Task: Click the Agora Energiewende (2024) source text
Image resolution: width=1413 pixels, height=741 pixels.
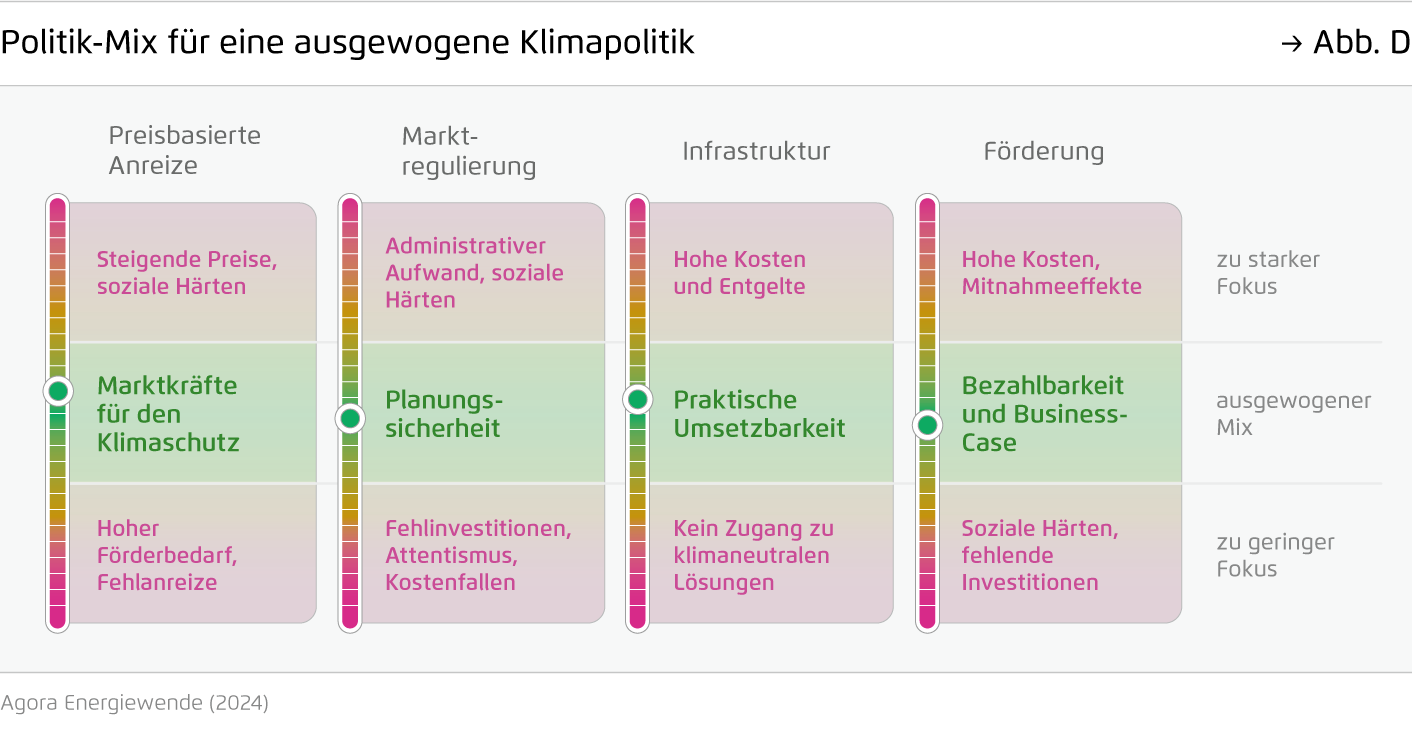Action: click(x=135, y=703)
